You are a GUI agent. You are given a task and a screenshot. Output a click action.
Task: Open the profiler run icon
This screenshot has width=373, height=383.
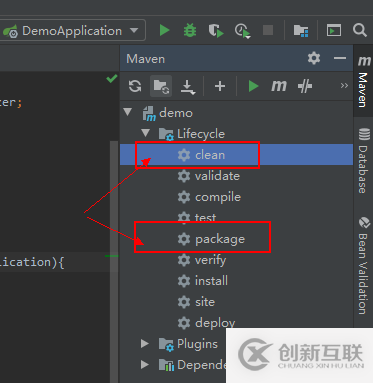[242, 31]
